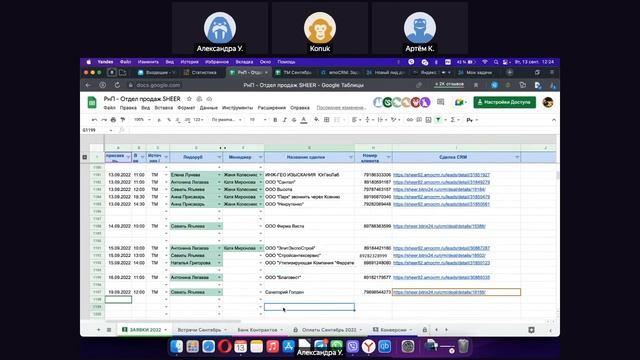This screenshot has height=360, width=640.
Task: Toggle bold formatting
Action: 275,120
